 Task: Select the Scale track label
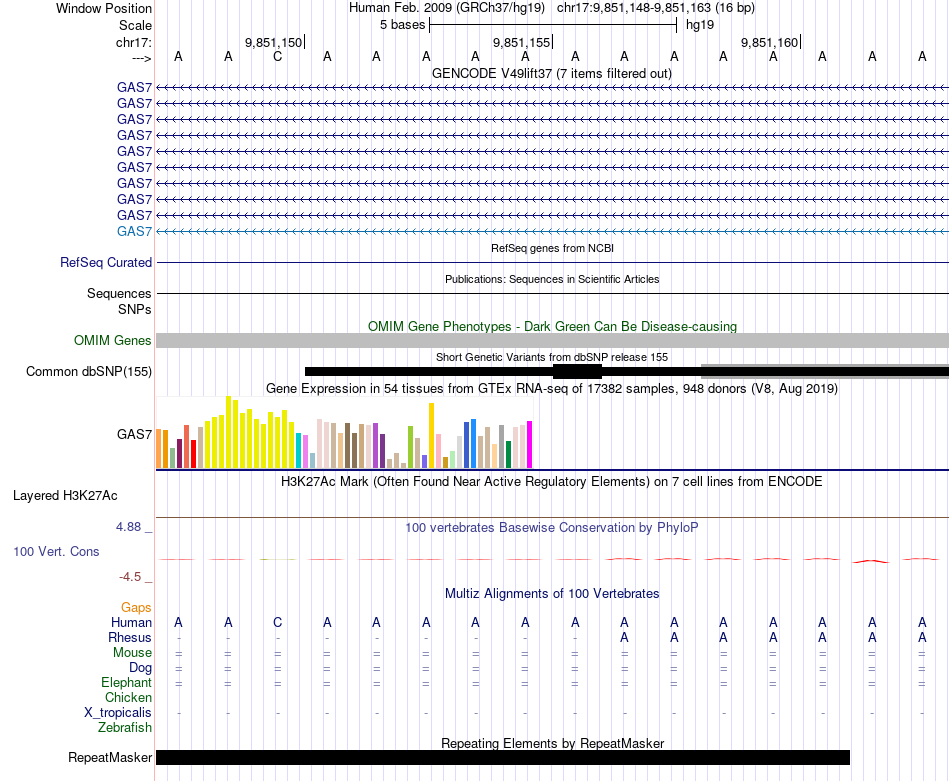135,25
